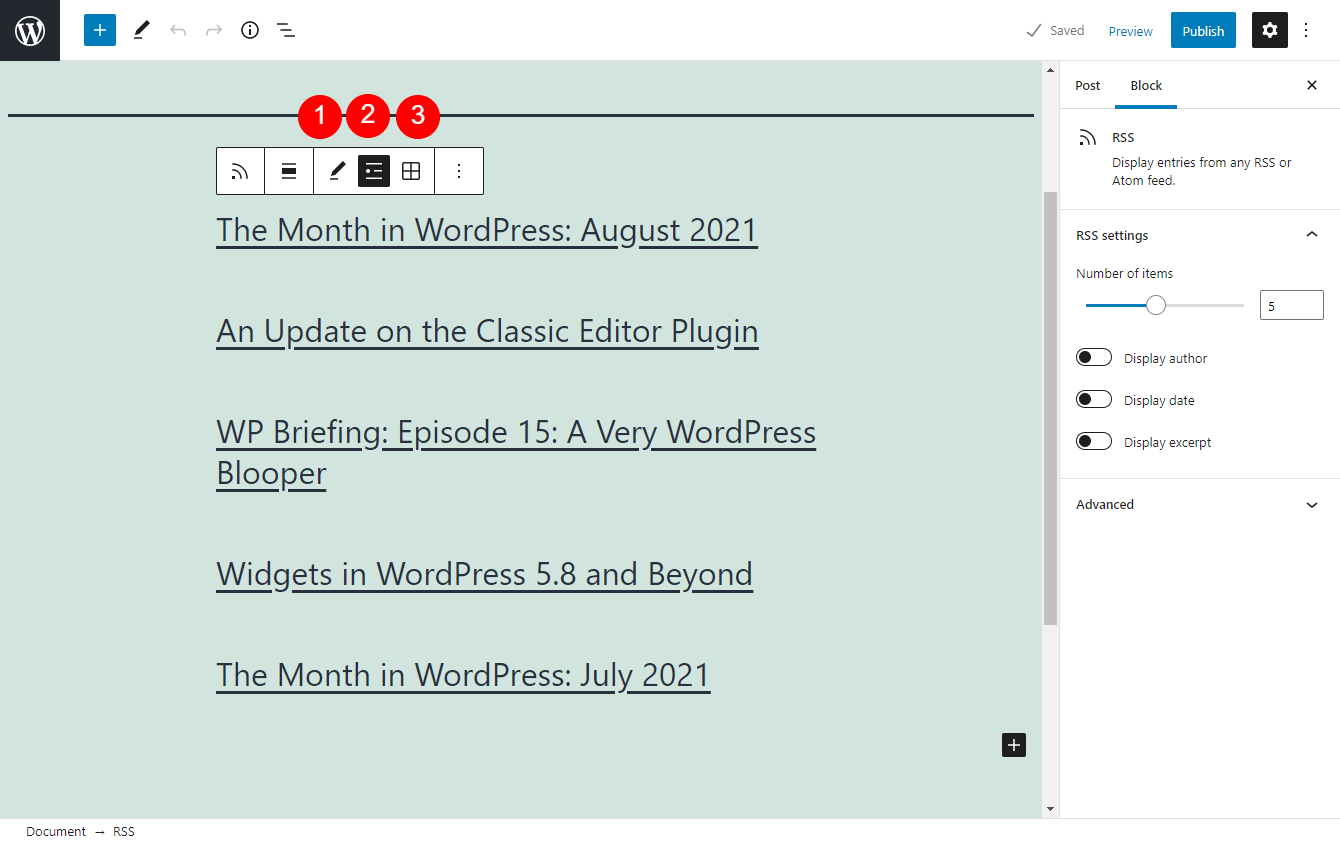The width and height of the screenshot is (1340, 843).
Task: Switch to the Post tab
Action: click(x=1087, y=86)
